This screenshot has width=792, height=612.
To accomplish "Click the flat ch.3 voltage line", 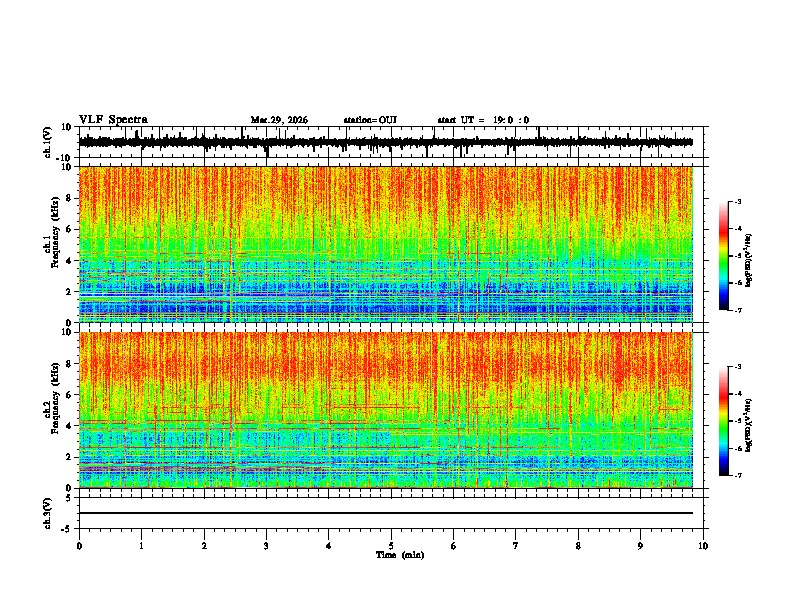I will click(386, 513).
